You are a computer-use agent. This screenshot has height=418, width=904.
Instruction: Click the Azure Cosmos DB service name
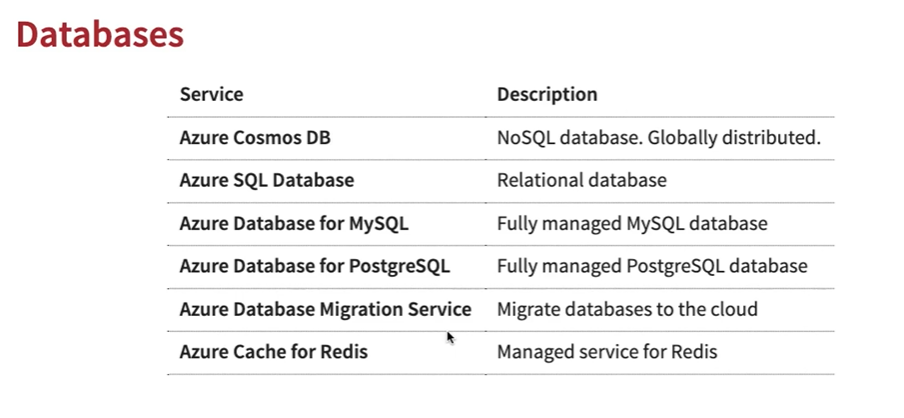pyautogui.click(x=255, y=138)
